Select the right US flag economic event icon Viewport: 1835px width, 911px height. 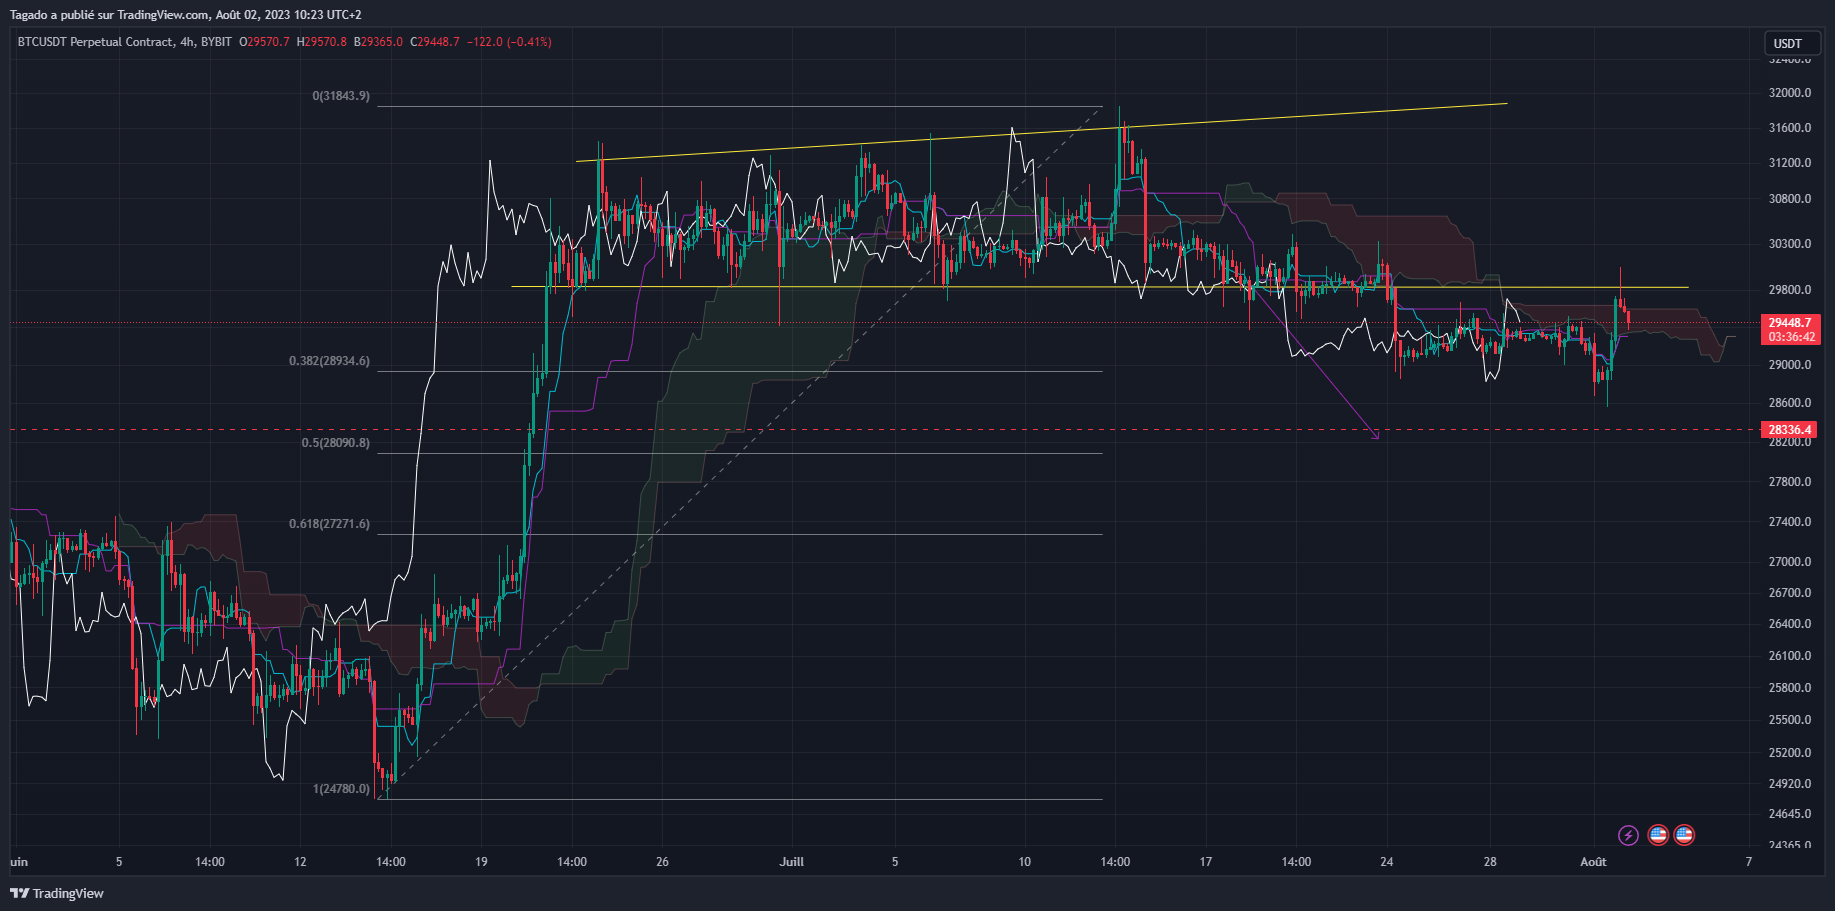1686,835
